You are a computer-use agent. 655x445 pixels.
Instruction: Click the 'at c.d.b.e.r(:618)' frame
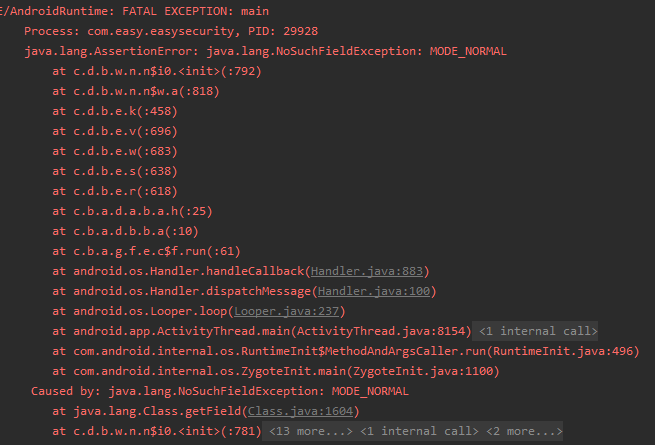click(115, 191)
